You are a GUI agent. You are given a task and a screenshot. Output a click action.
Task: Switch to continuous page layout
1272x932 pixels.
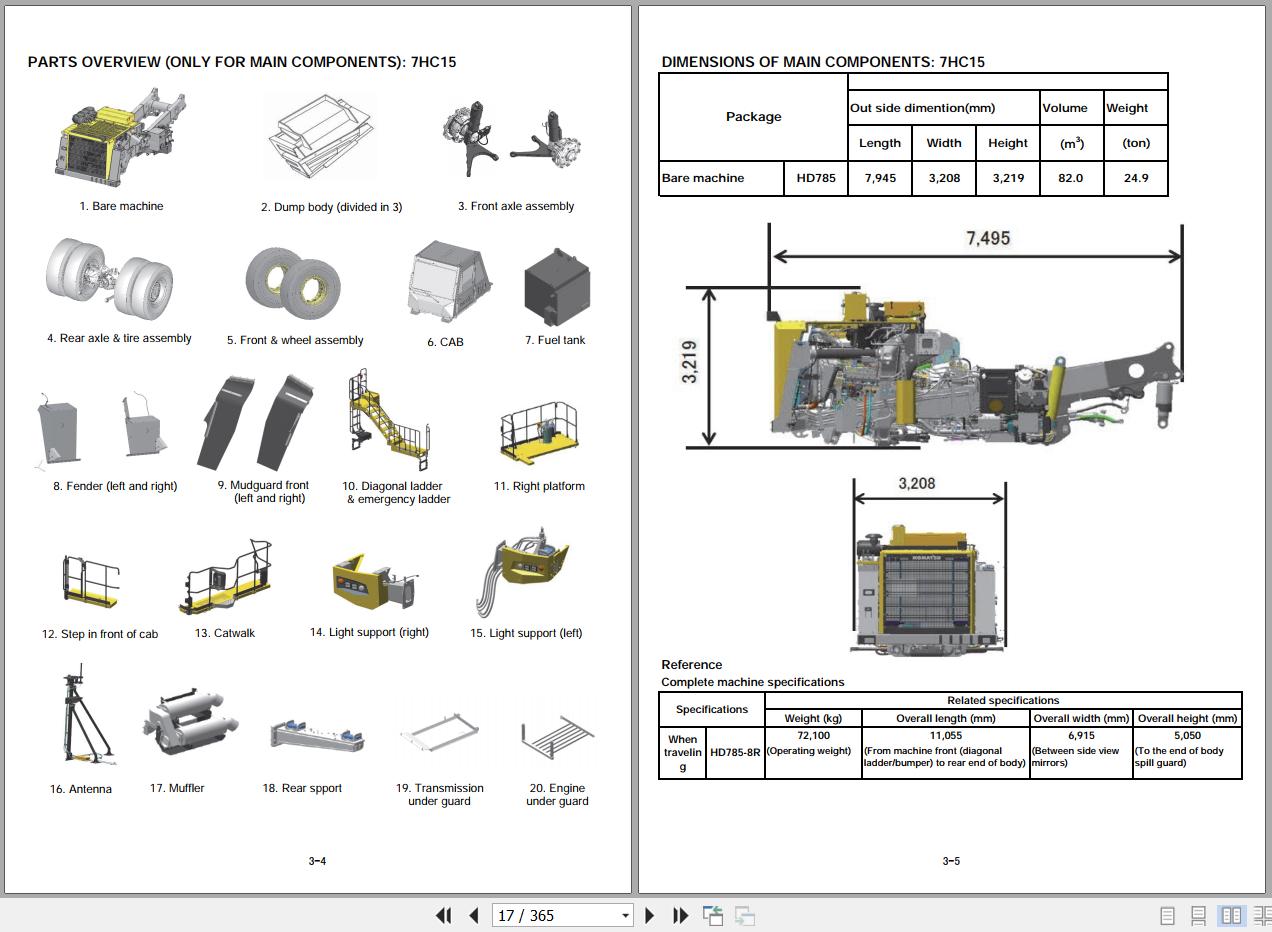point(1198,915)
